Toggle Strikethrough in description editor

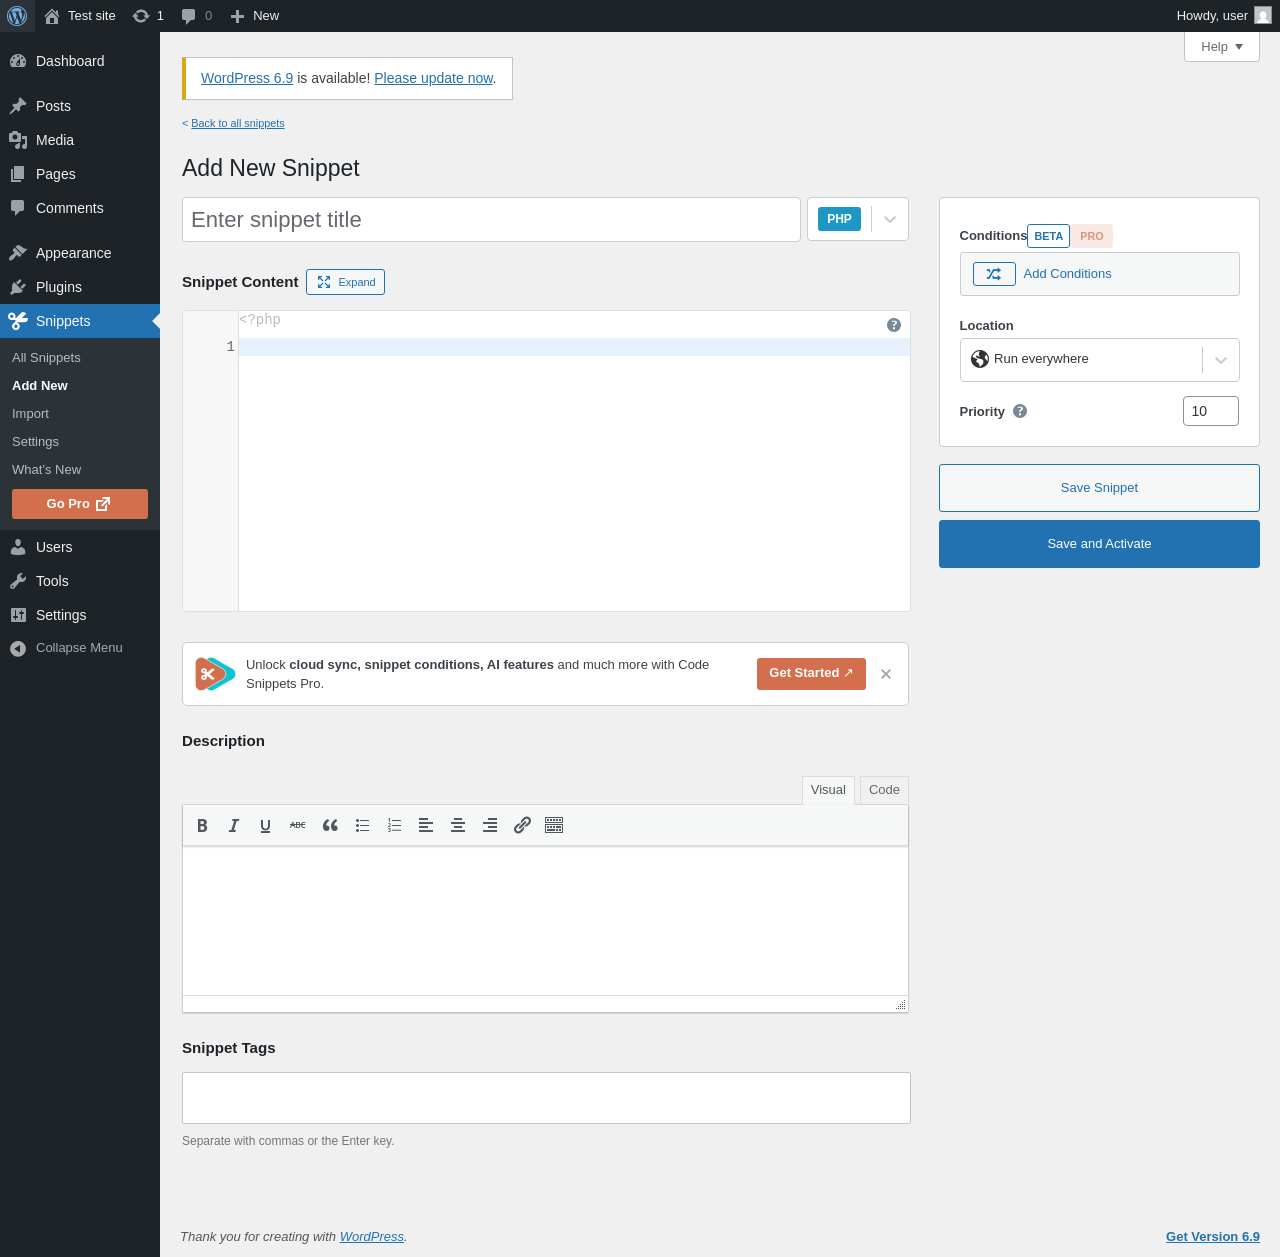pyautogui.click(x=297, y=825)
